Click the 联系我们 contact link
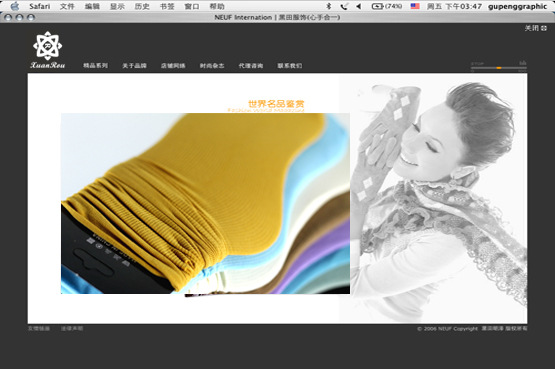The height and width of the screenshot is (369, 555). pos(290,65)
